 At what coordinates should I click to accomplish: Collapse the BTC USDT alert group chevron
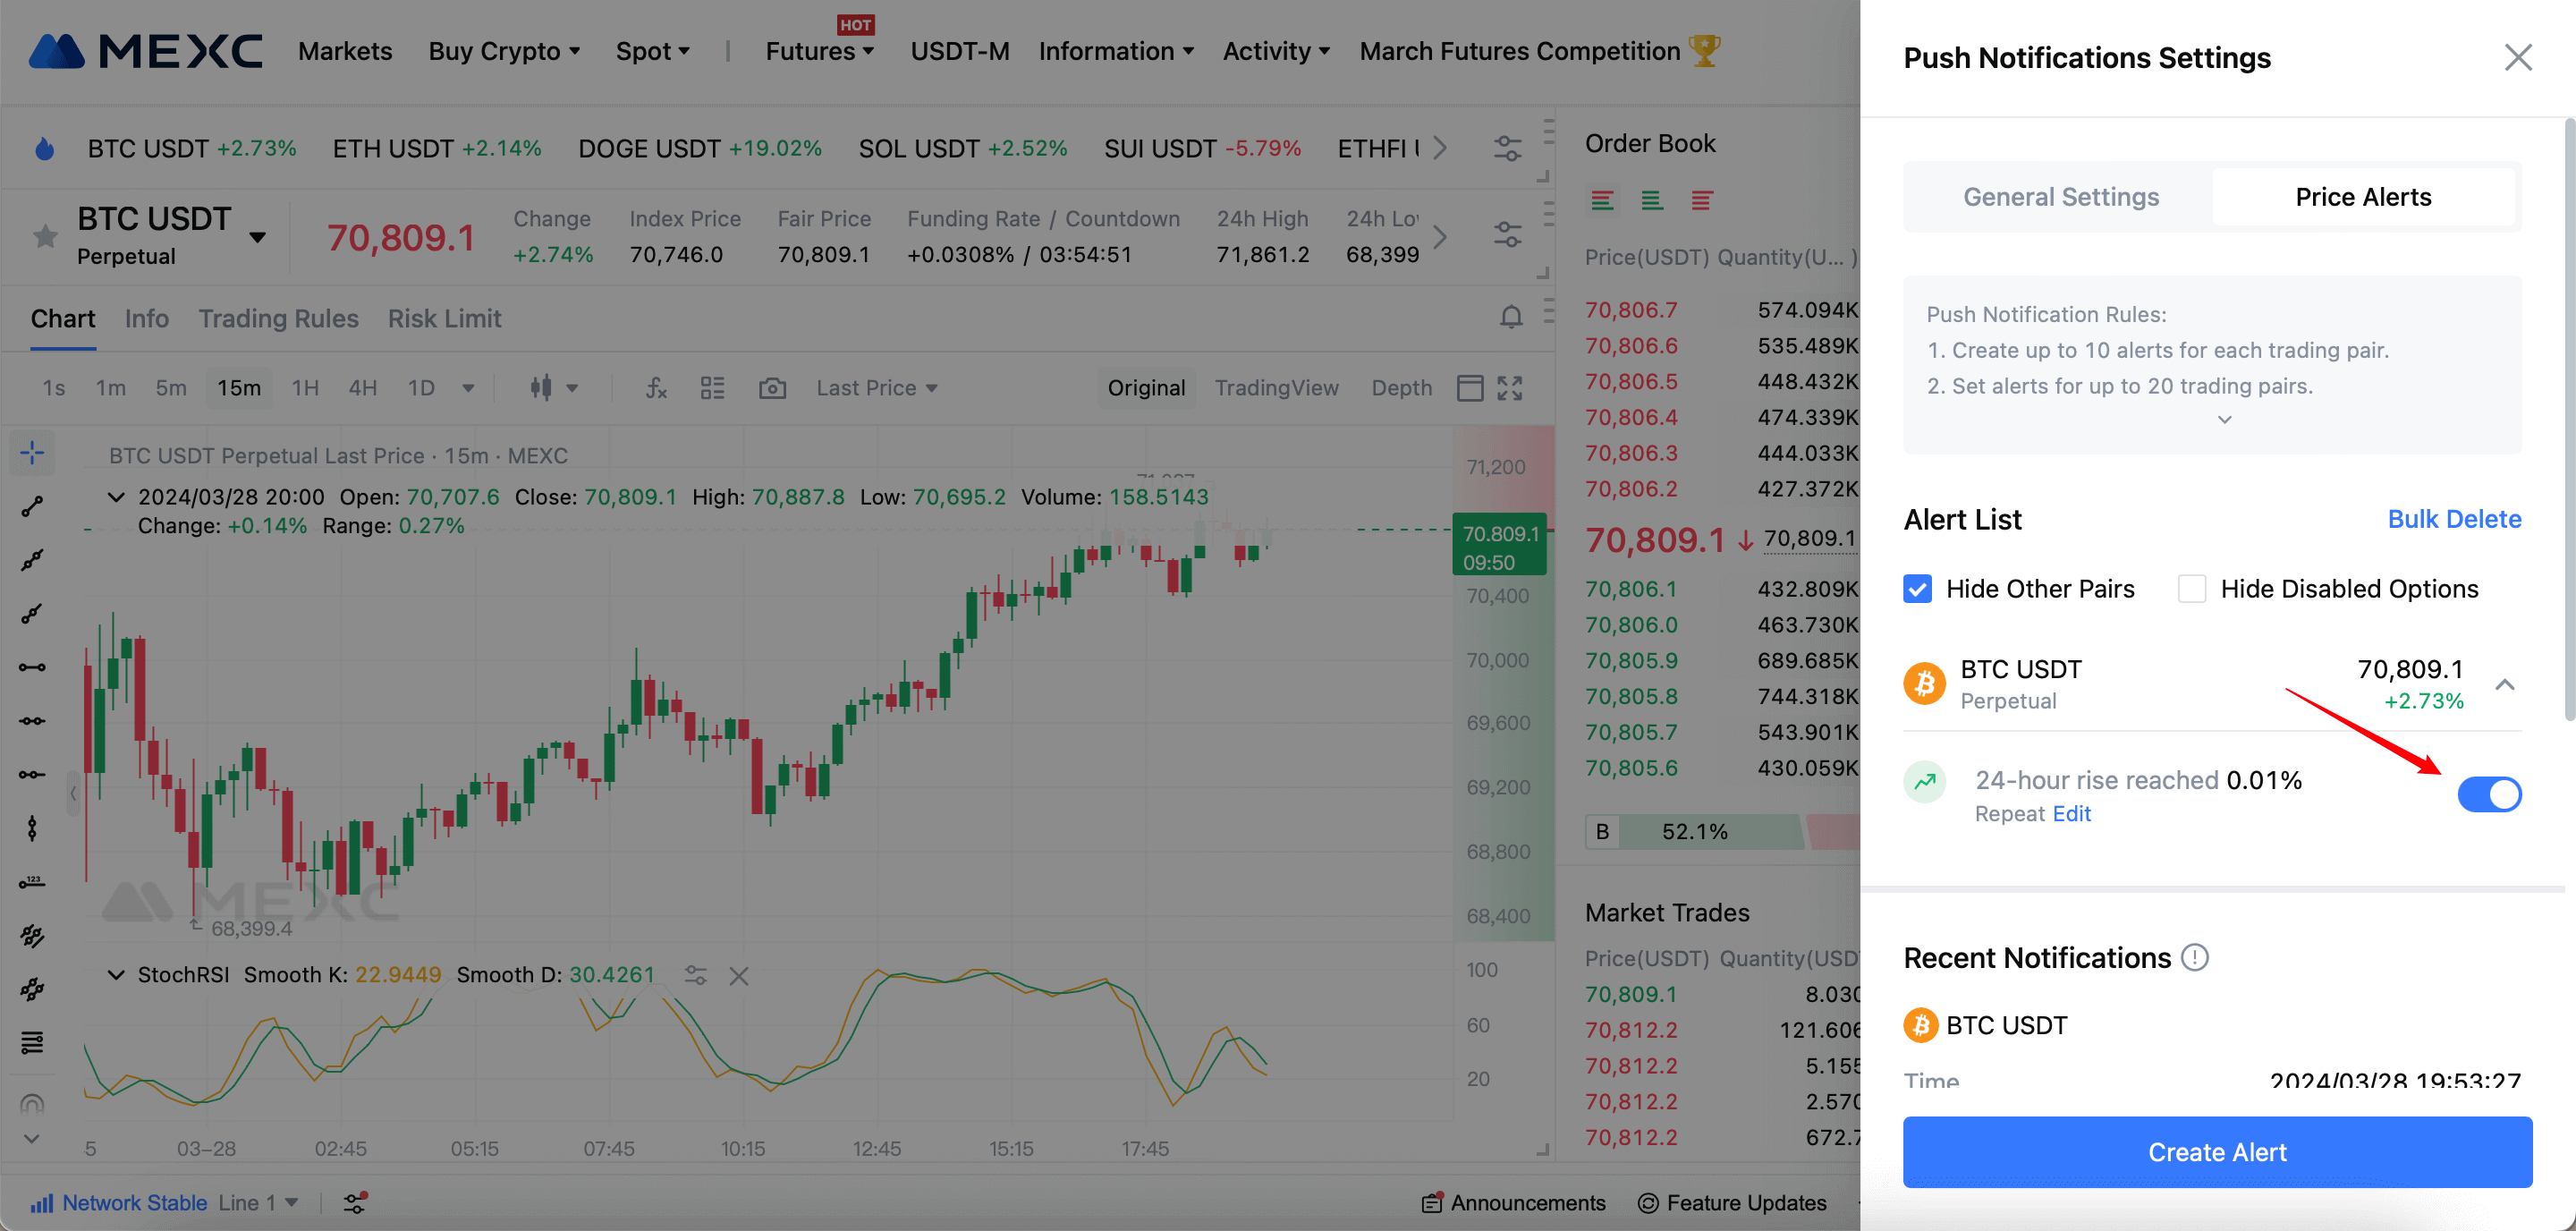coord(2504,685)
